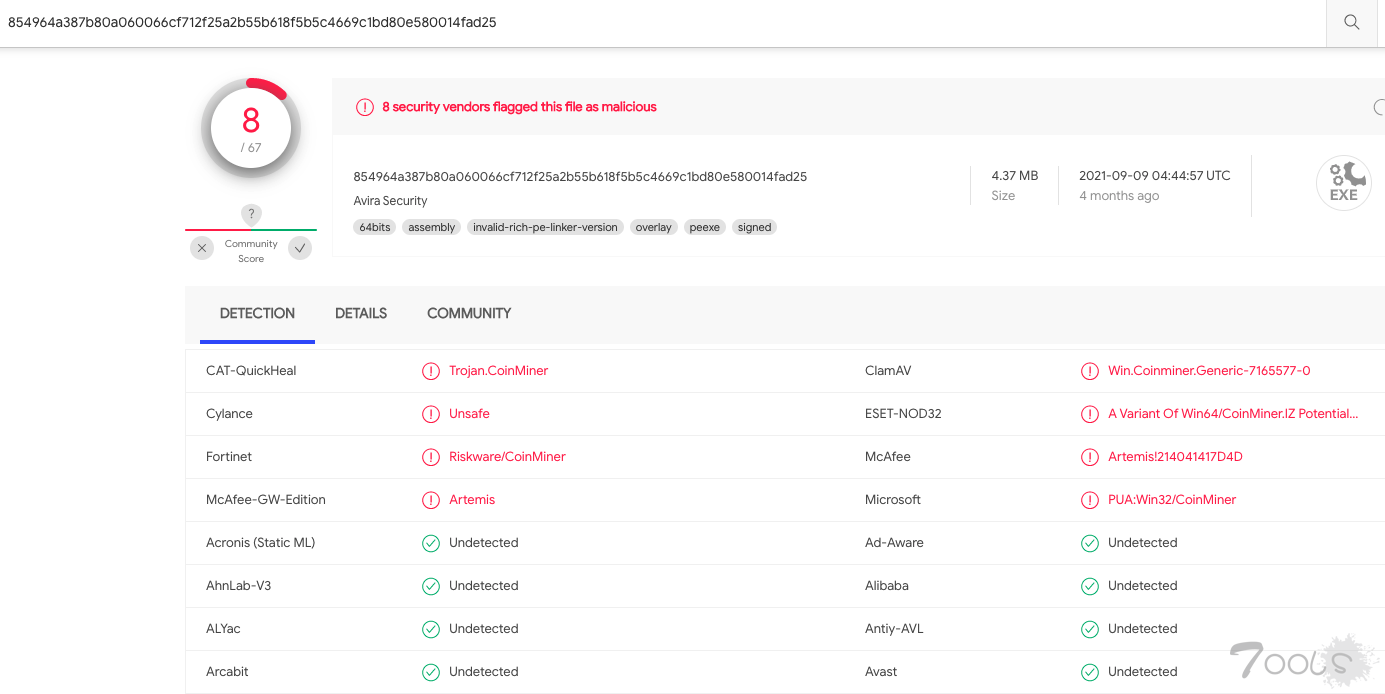Screen dimensions: 1385x694
Task: Click the warning icon next to Win.Coinminer.Generic-7165577-0
Action: pyautogui.click(x=1090, y=371)
